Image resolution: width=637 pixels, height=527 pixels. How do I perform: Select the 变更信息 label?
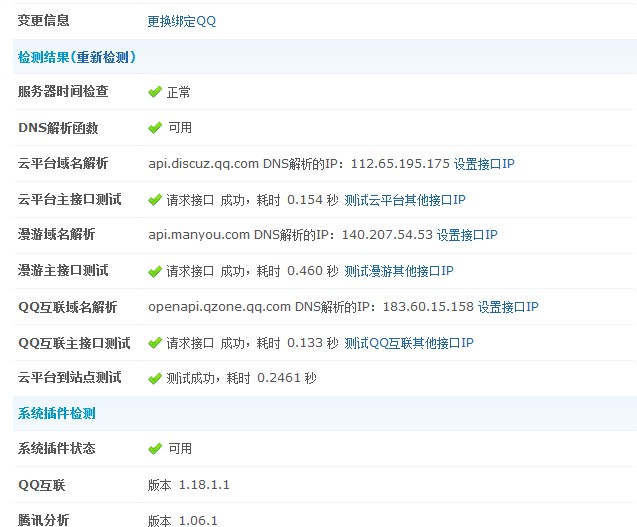(43, 20)
